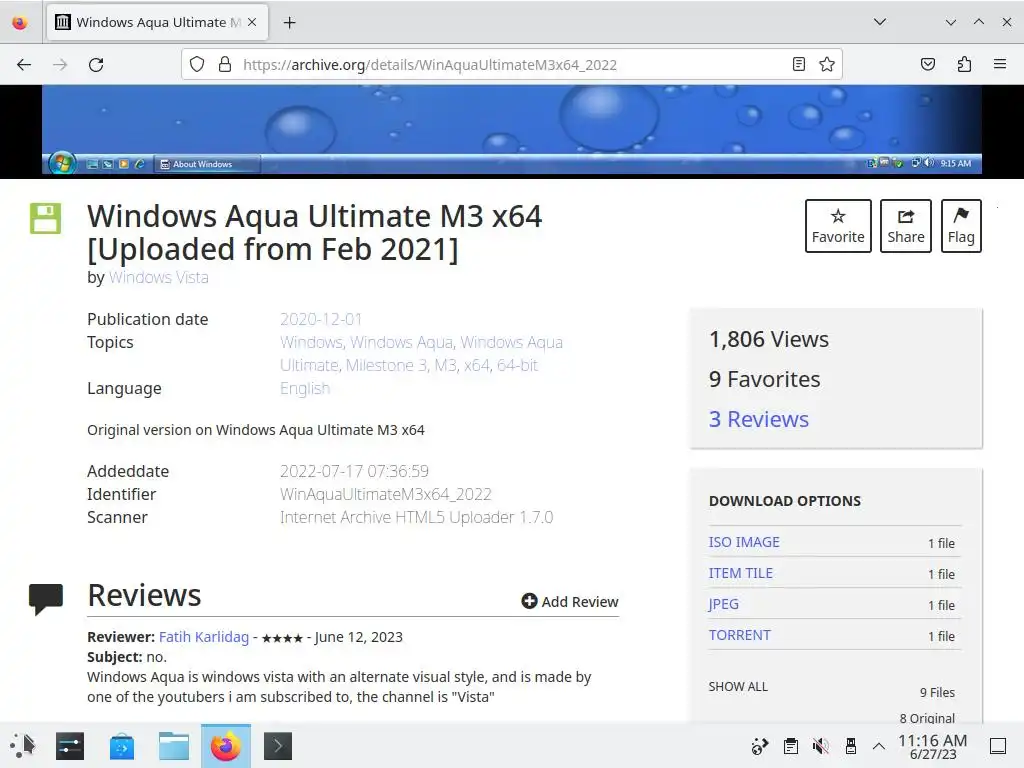Select the identifier text WinAquaUltimateM3x64_2022

[386, 494]
